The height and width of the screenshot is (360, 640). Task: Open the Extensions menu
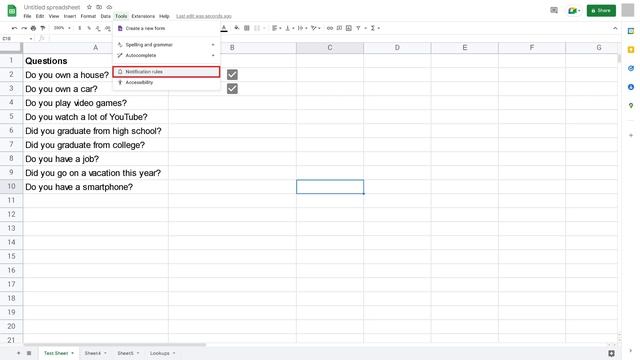point(143,16)
